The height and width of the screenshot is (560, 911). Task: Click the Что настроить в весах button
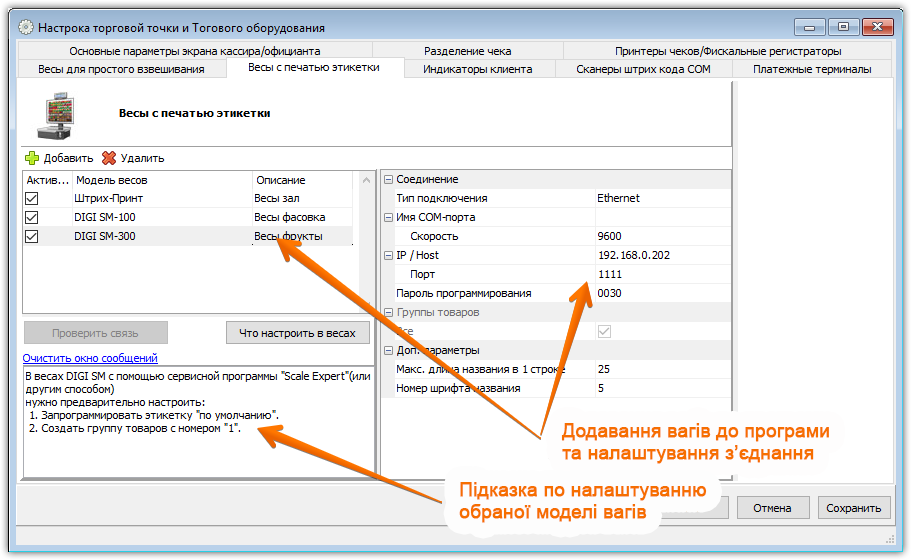click(x=297, y=333)
